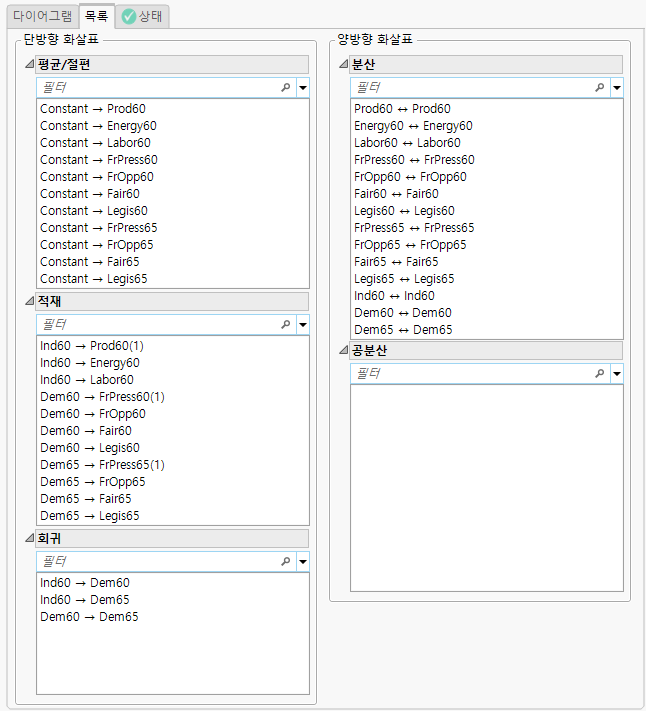Collapse the 회귀 section triangle
The width and height of the screenshot is (646, 711).
point(29,538)
